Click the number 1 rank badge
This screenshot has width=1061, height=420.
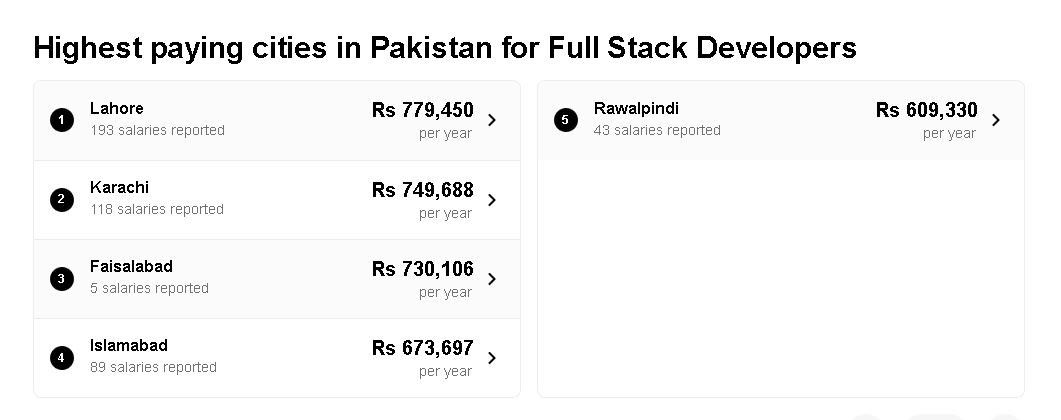pos(62,120)
